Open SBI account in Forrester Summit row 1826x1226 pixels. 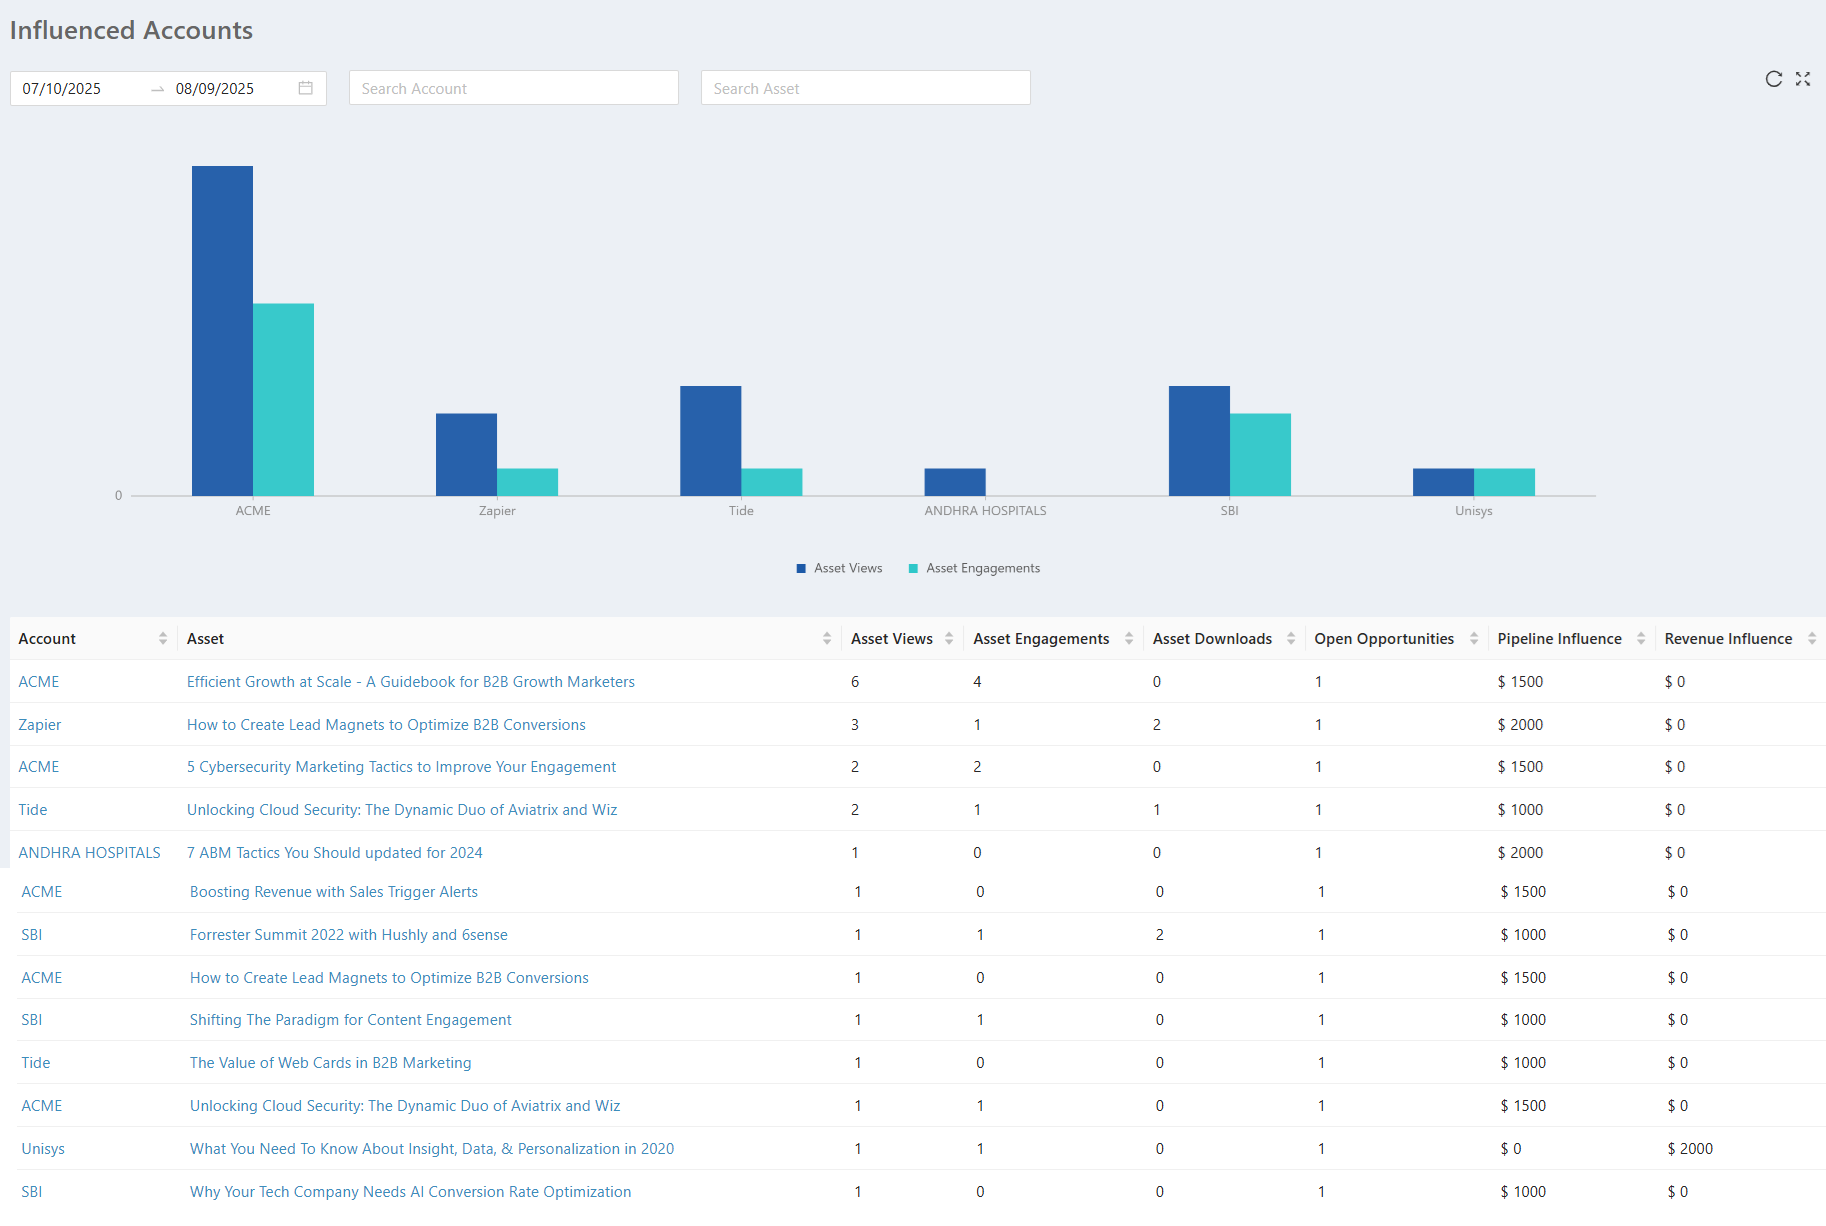(32, 935)
